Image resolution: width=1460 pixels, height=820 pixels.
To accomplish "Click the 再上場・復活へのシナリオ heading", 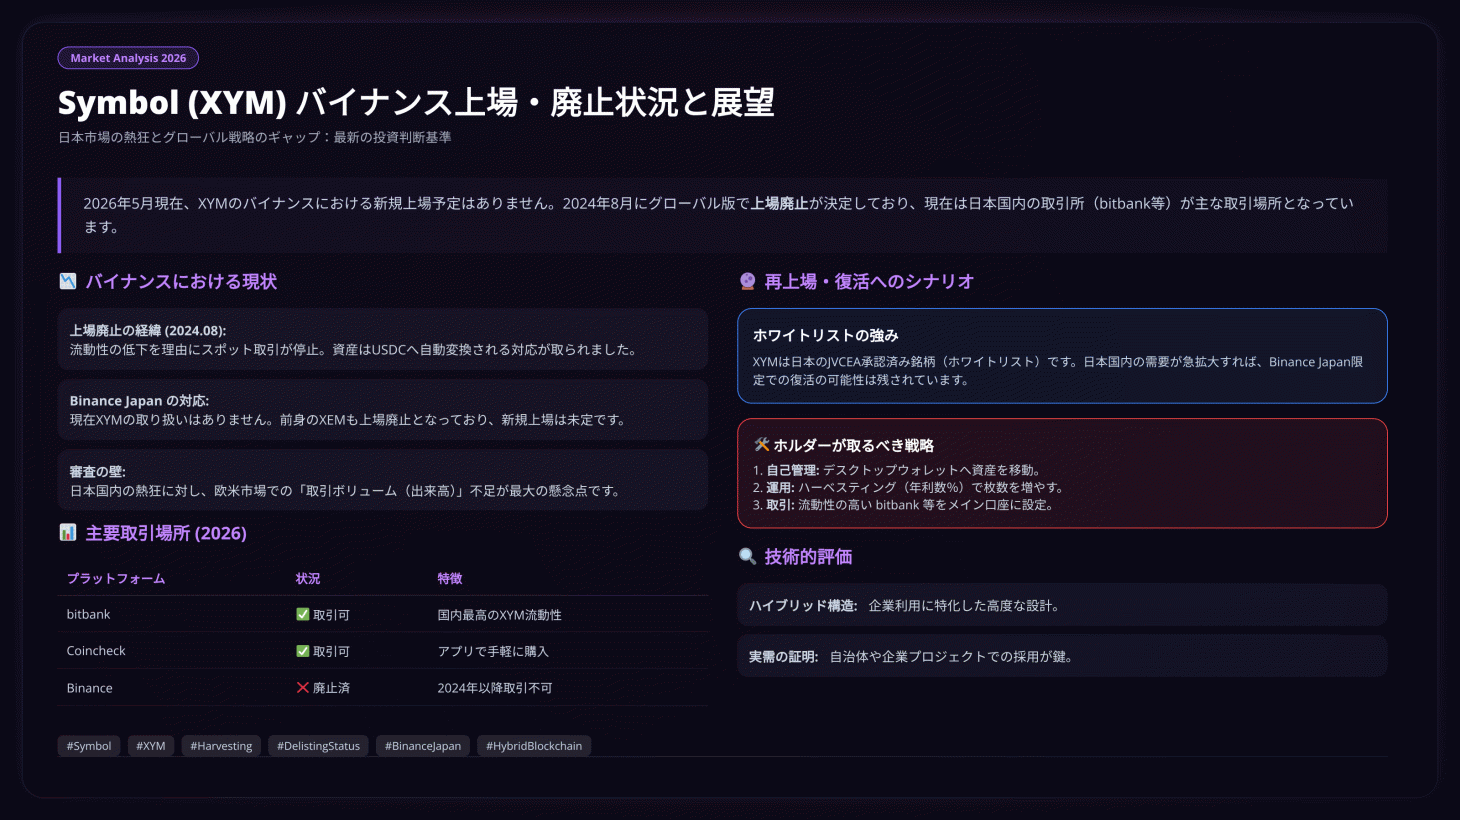I will click(x=869, y=282).
